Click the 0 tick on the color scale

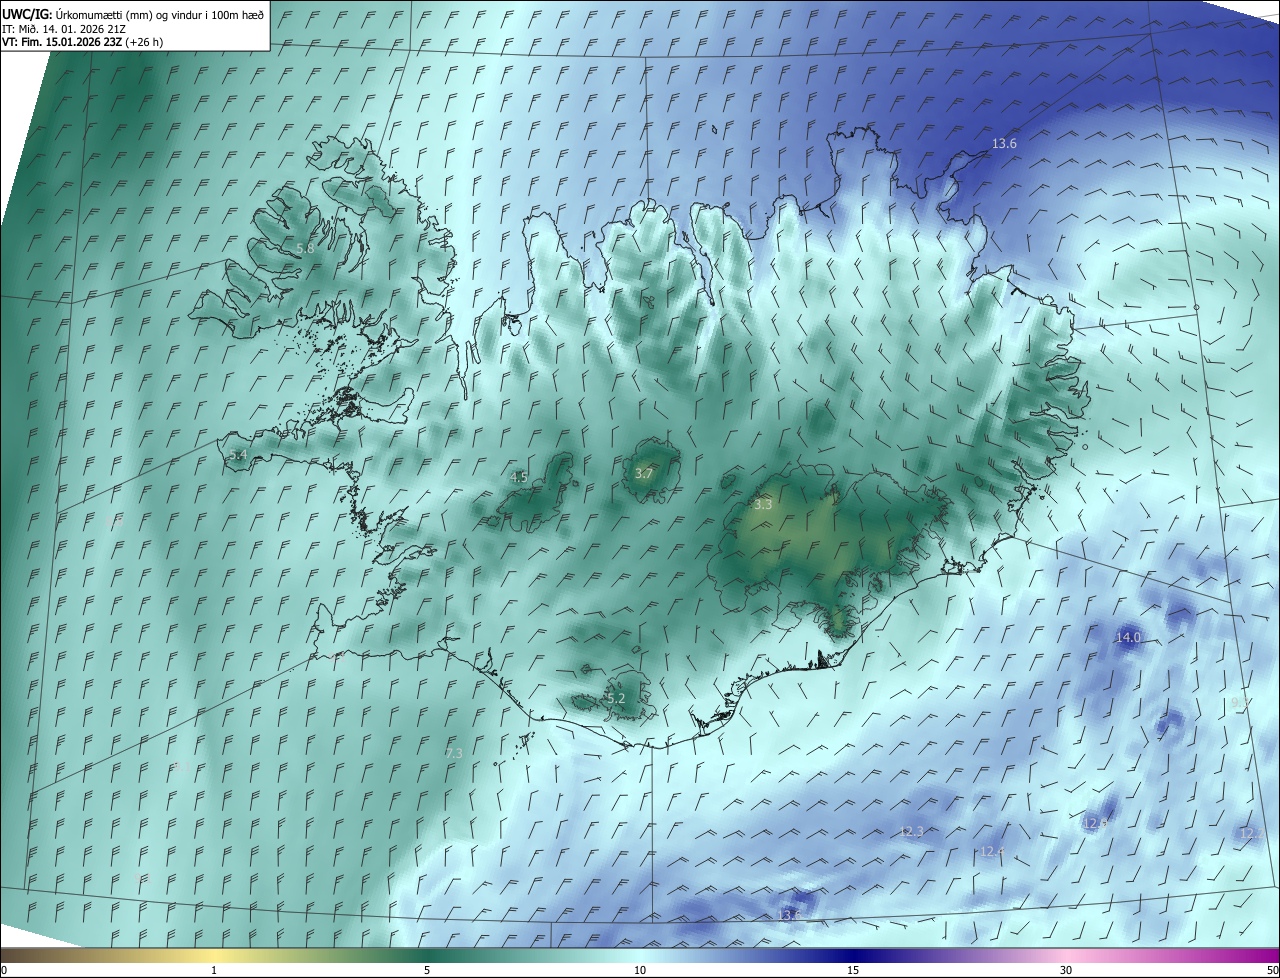pyautogui.click(x=4, y=970)
